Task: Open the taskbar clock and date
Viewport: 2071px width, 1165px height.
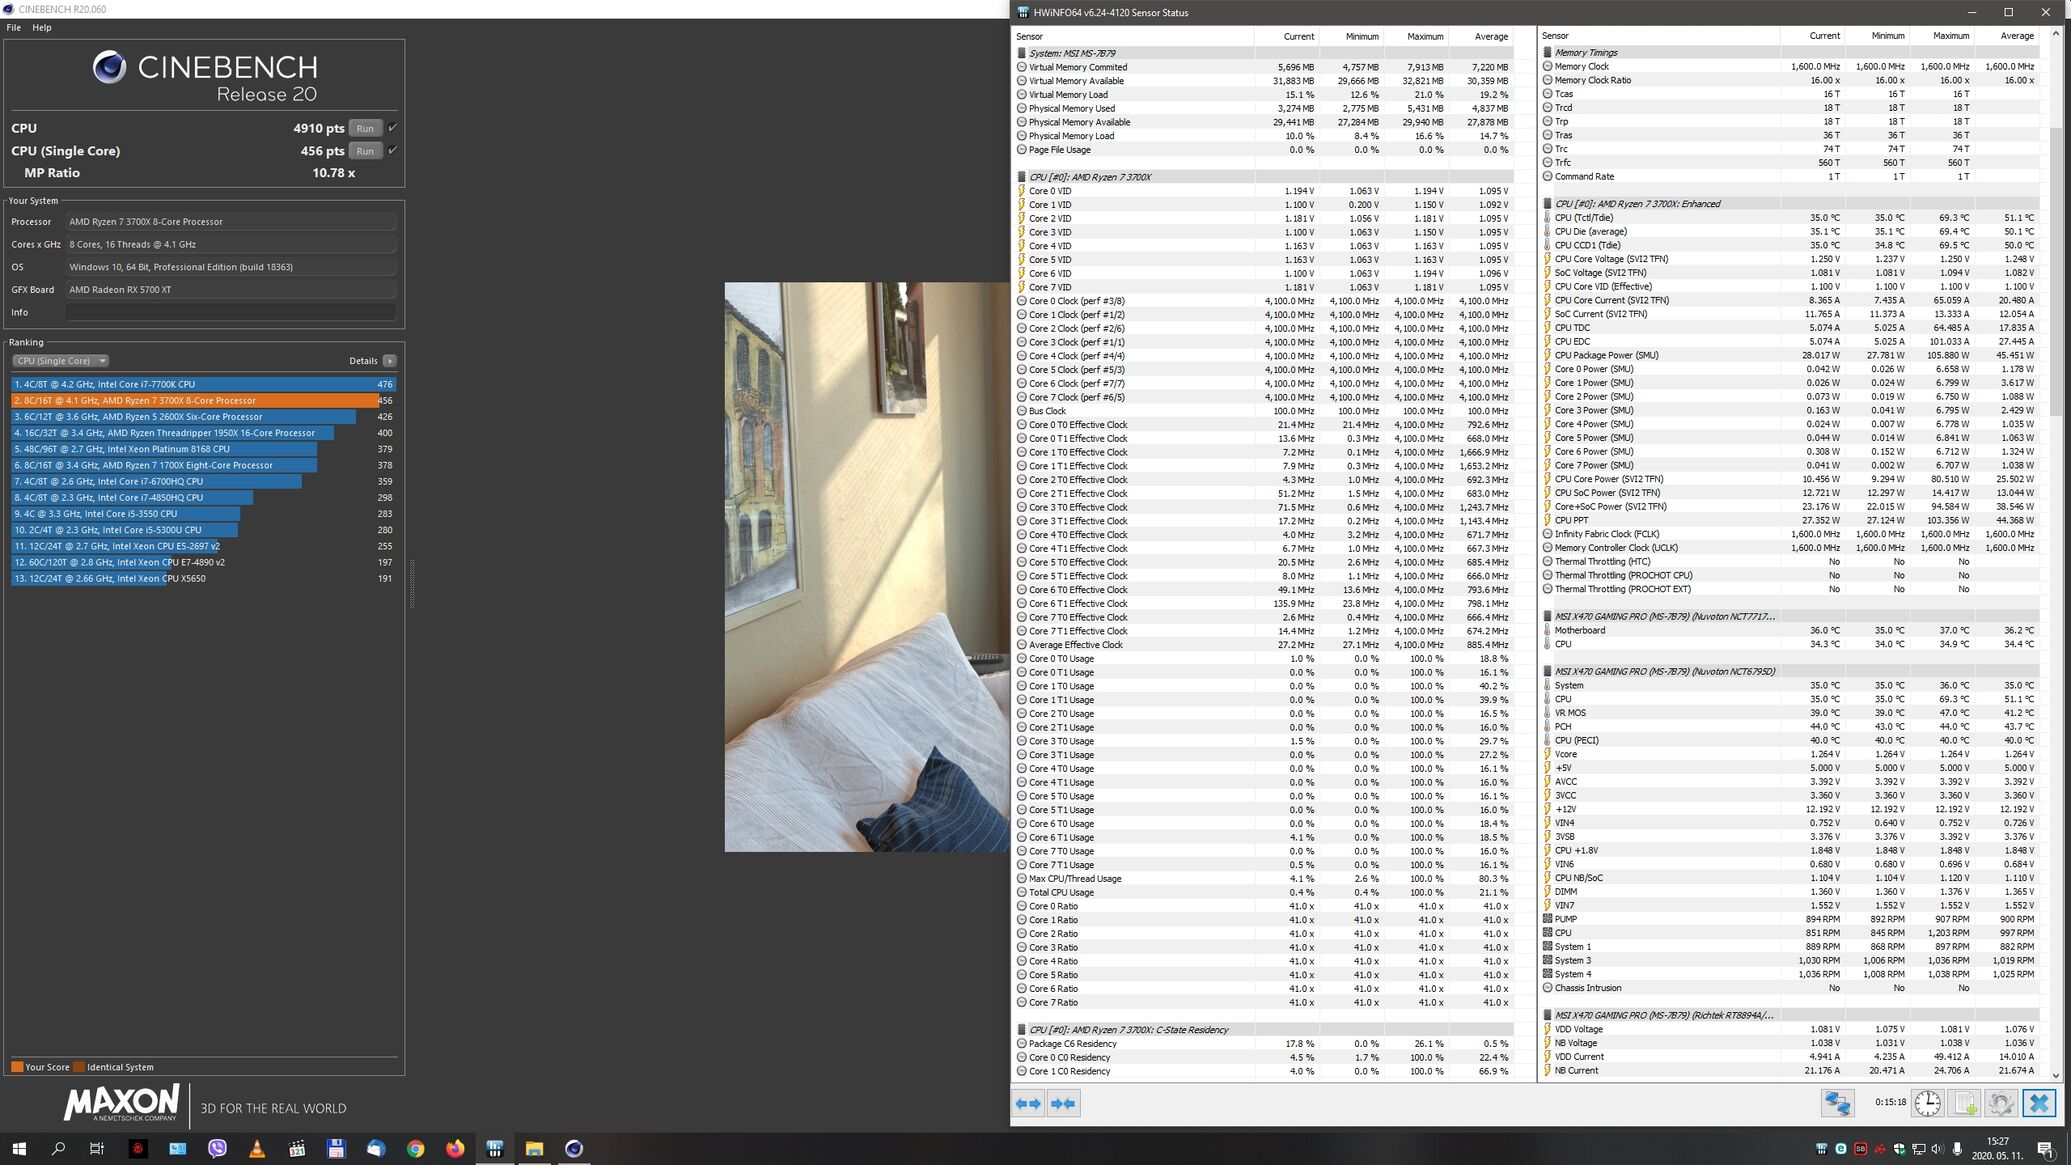Action: [1997, 1149]
